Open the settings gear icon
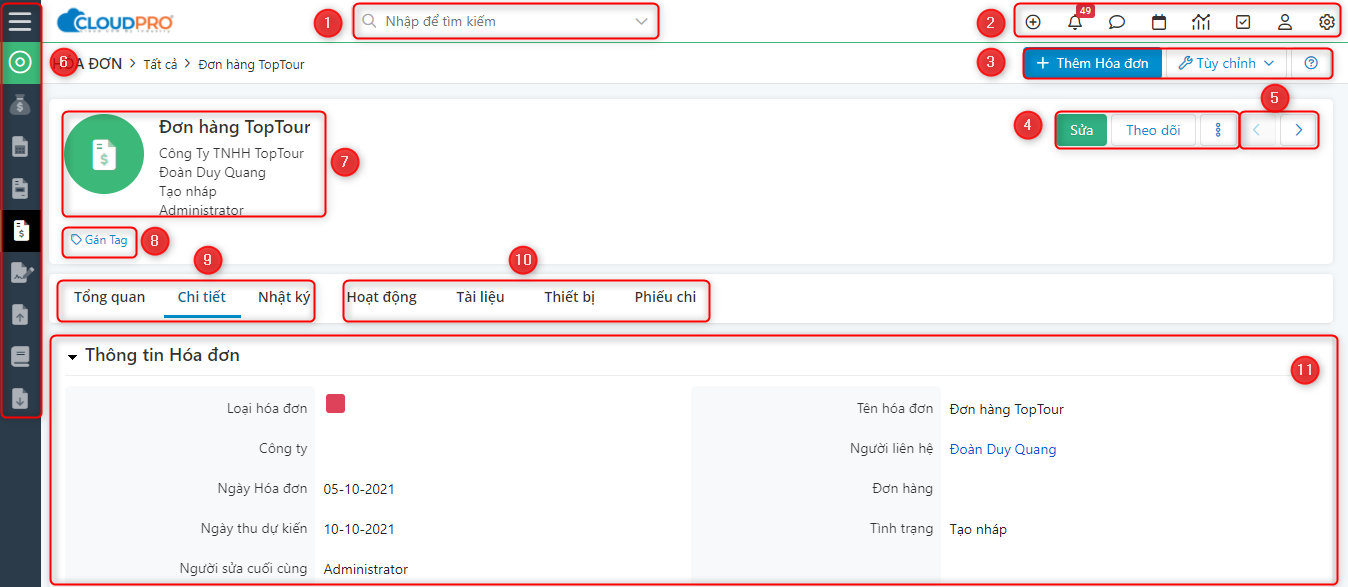1348x587 pixels. point(1327,22)
